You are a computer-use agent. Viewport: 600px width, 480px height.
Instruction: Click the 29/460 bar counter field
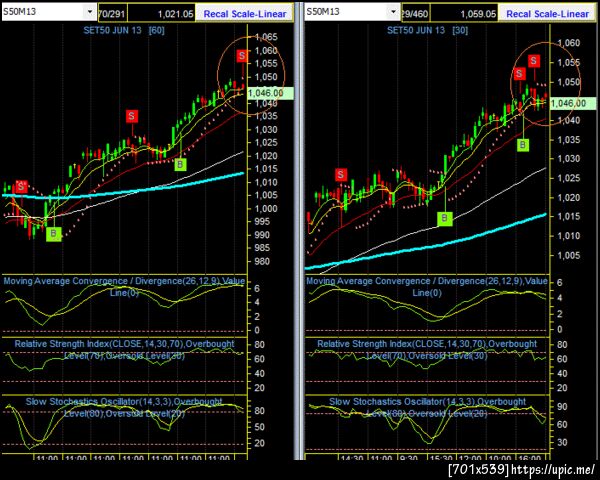pos(415,13)
